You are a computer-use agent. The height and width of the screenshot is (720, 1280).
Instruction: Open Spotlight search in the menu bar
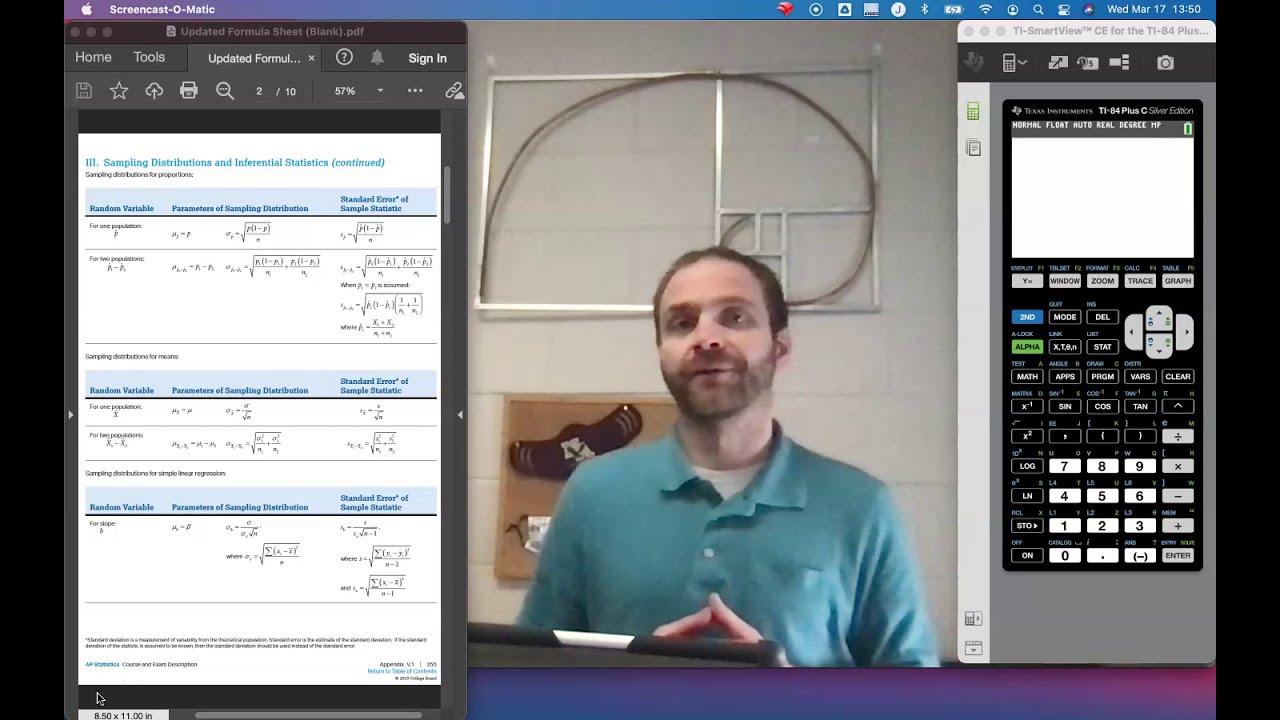pyautogui.click(x=1038, y=10)
